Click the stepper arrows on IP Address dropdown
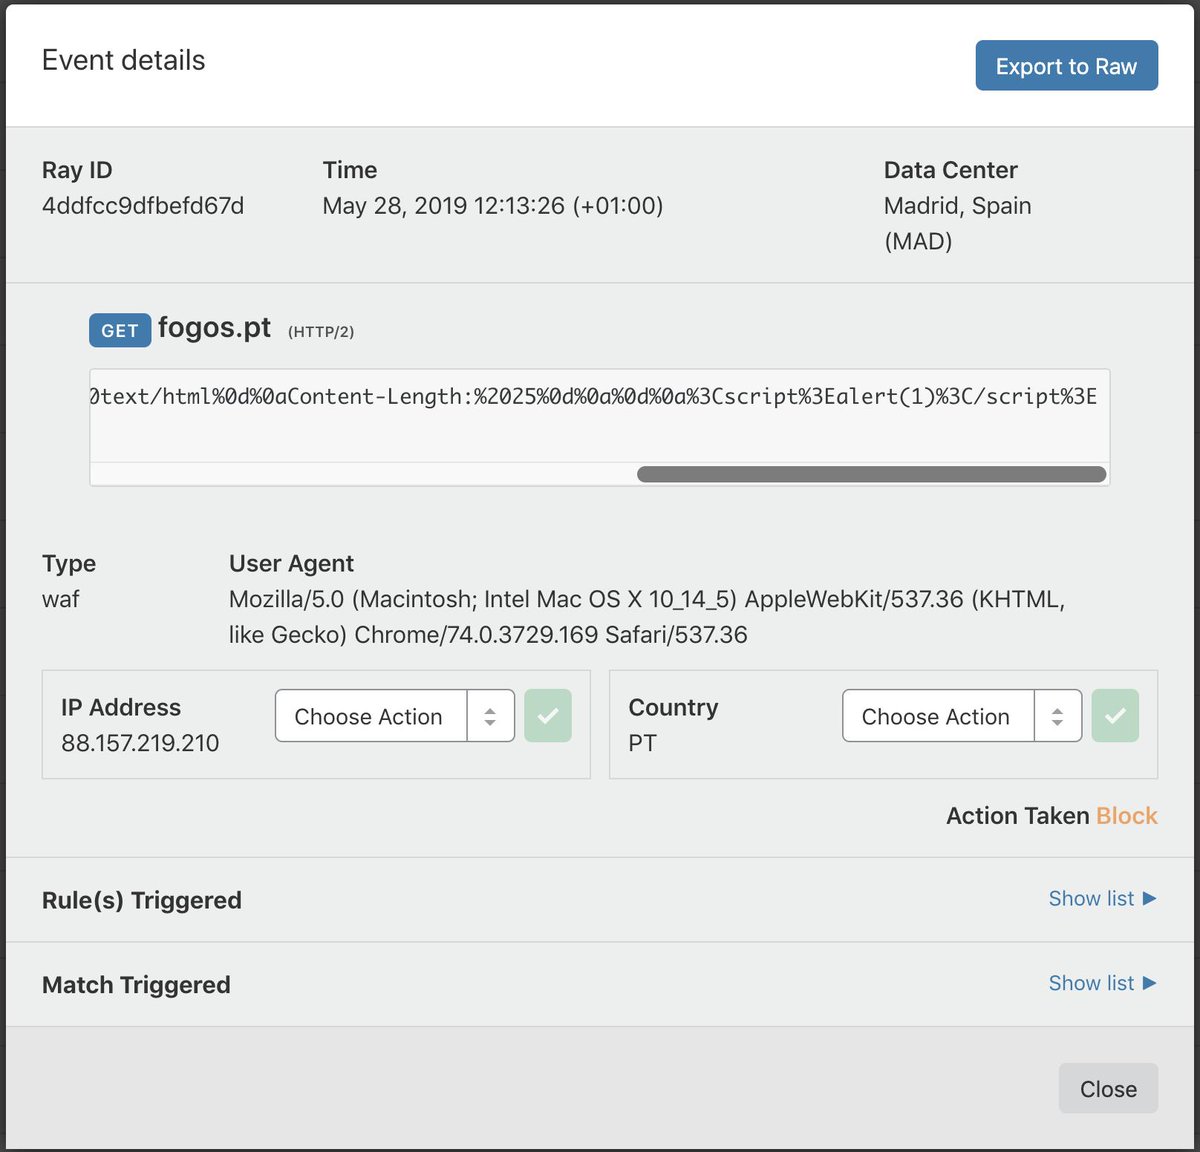The width and height of the screenshot is (1200, 1152). coord(490,716)
